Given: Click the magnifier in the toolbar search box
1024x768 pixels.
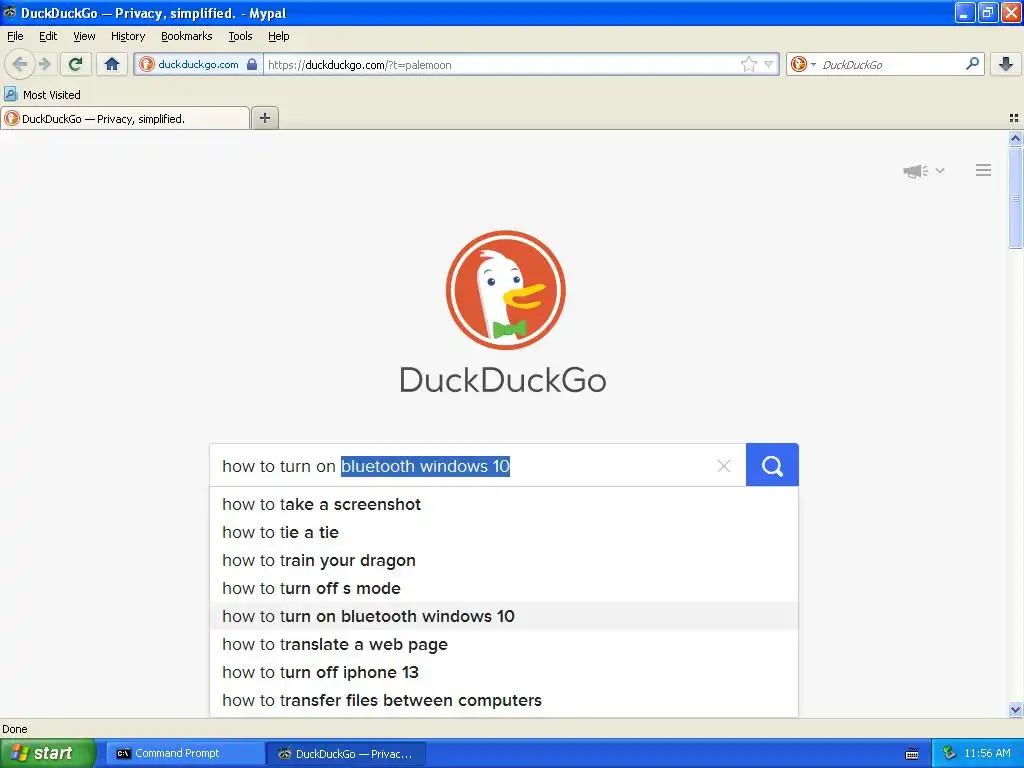Looking at the screenshot, I should point(972,63).
